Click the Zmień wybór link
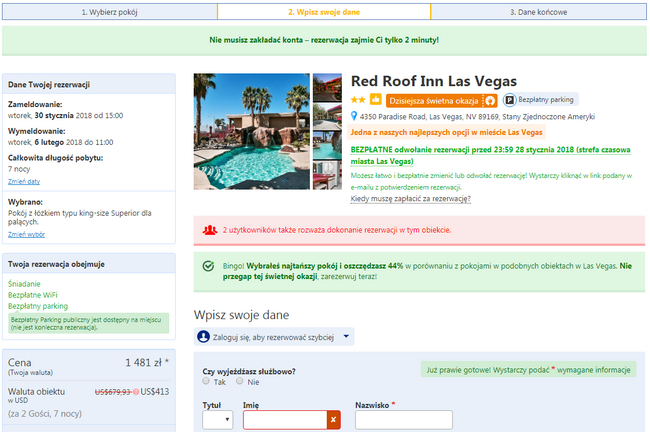Viewport: 650px width, 432px height. (27, 235)
